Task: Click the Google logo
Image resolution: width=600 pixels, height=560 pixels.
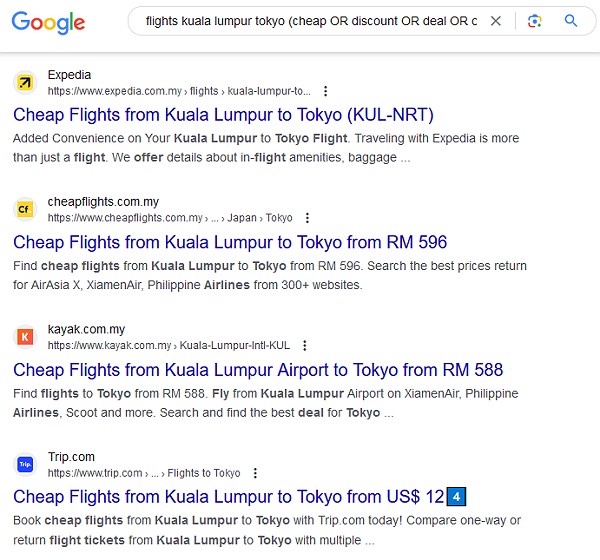Action: tap(48, 22)
